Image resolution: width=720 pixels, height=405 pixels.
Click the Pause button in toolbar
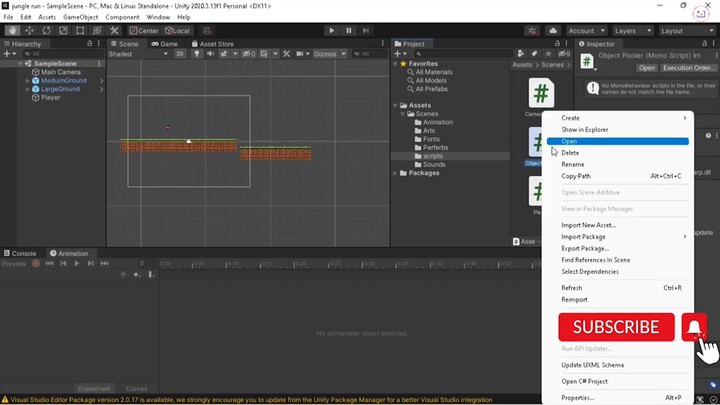click(x=349, y=31)
